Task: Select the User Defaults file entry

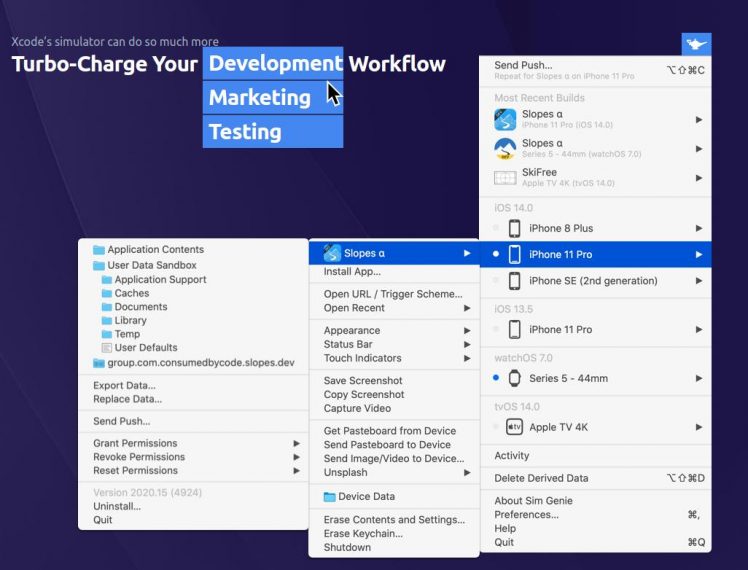Action: point(145,348)
